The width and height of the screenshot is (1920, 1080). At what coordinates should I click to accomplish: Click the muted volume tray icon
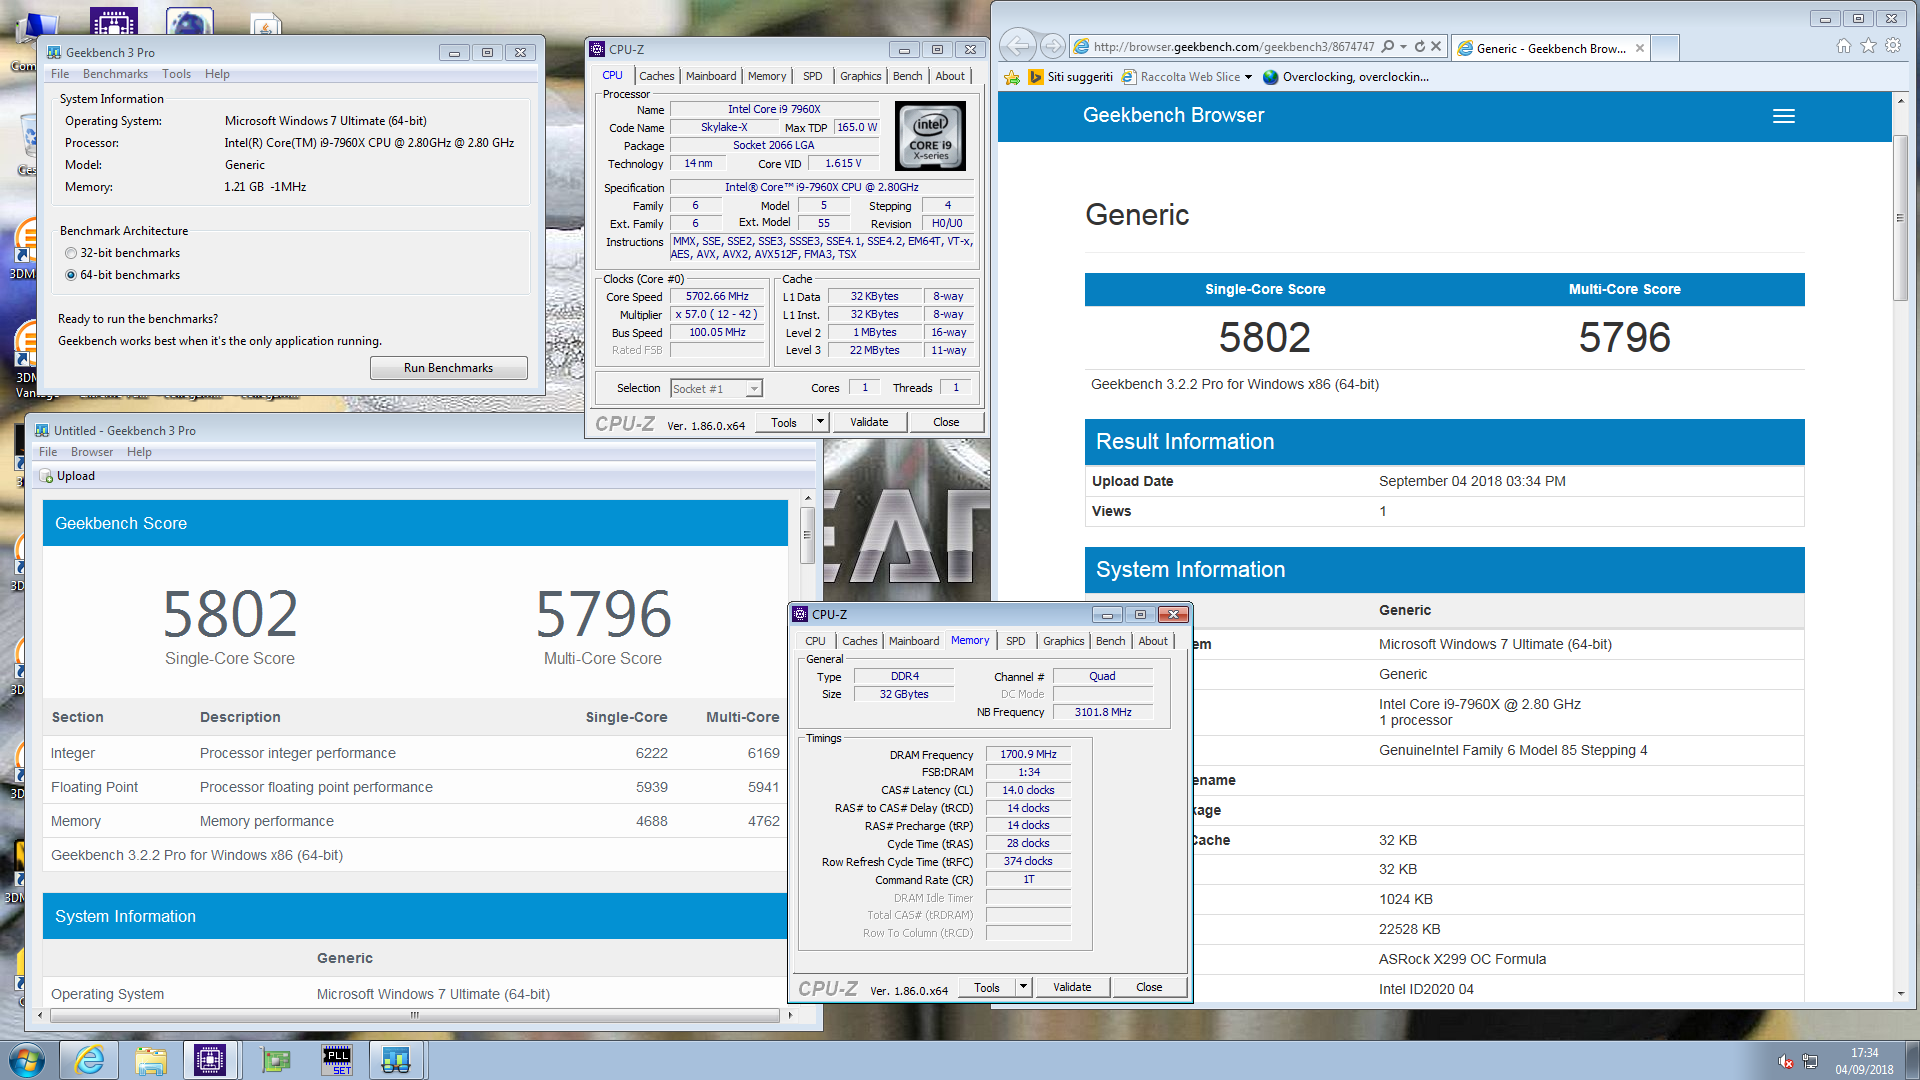[x=1785, y=1061]
